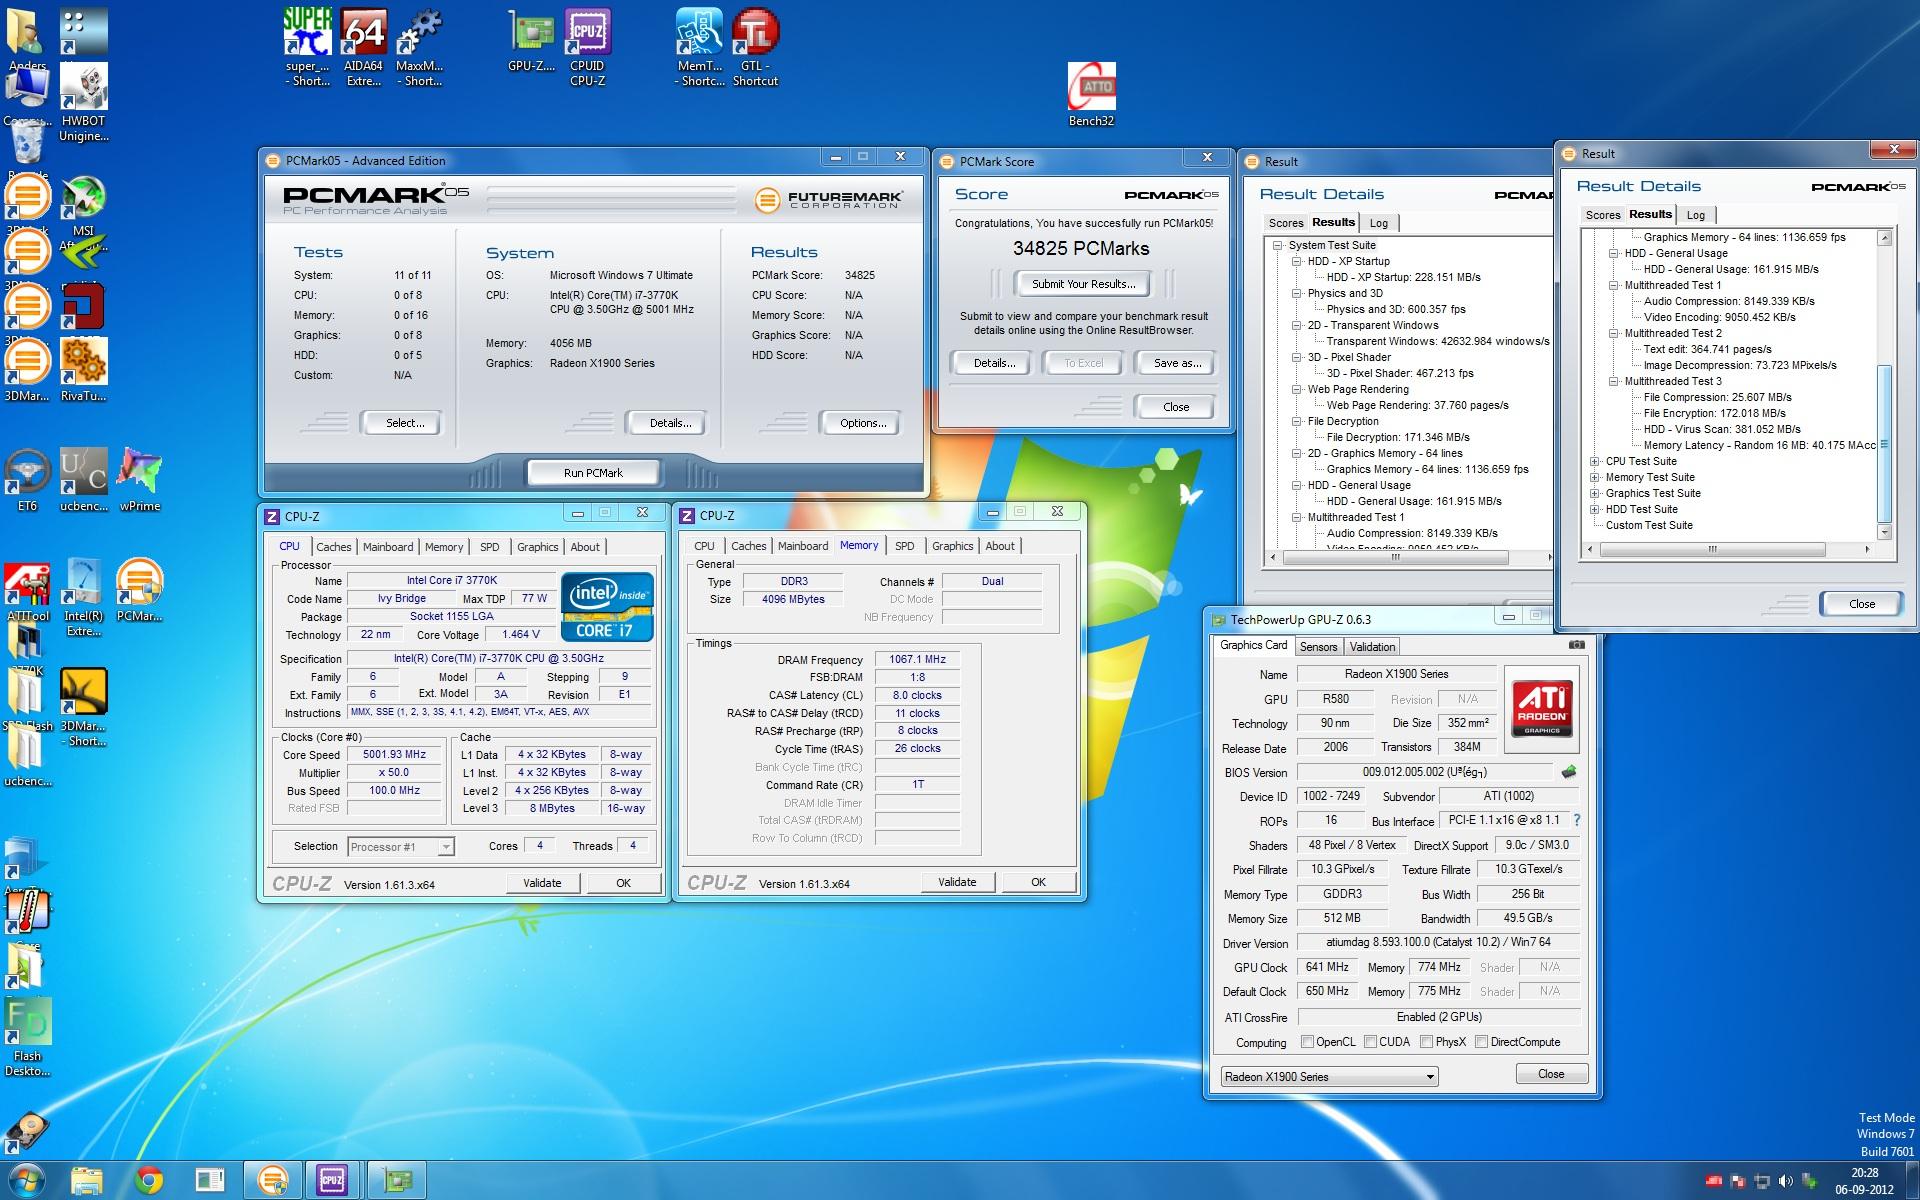Screen dimensions: 1920x1200
Task: Open the wPrime desktop icon
Action: coord(140,480)
